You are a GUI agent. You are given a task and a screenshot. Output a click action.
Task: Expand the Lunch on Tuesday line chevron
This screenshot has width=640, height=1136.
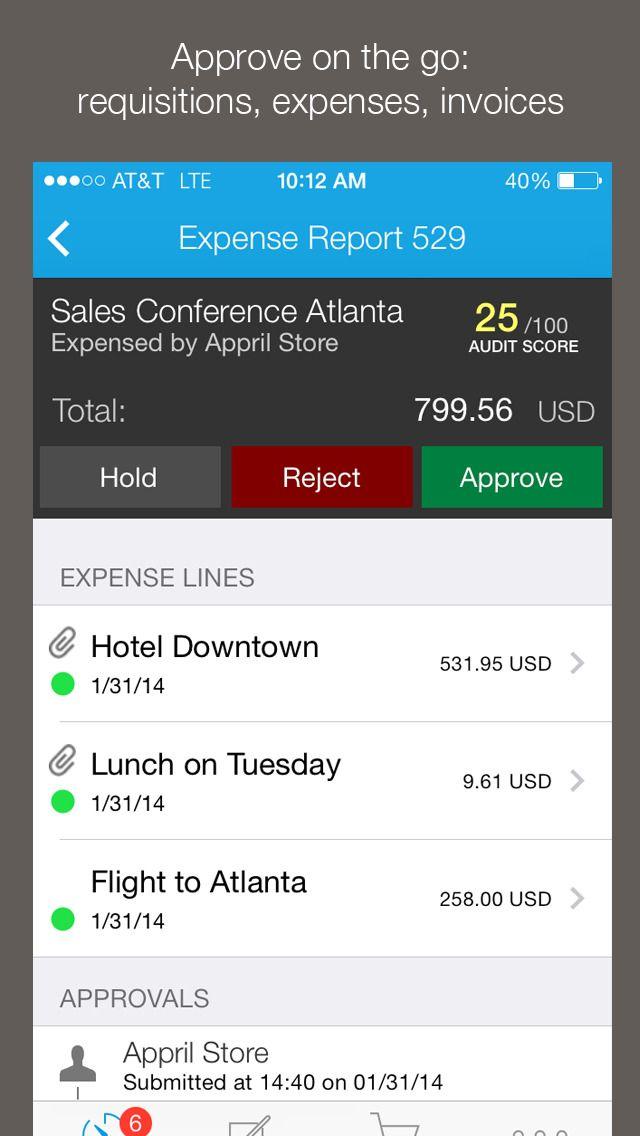tap(577, 781)
